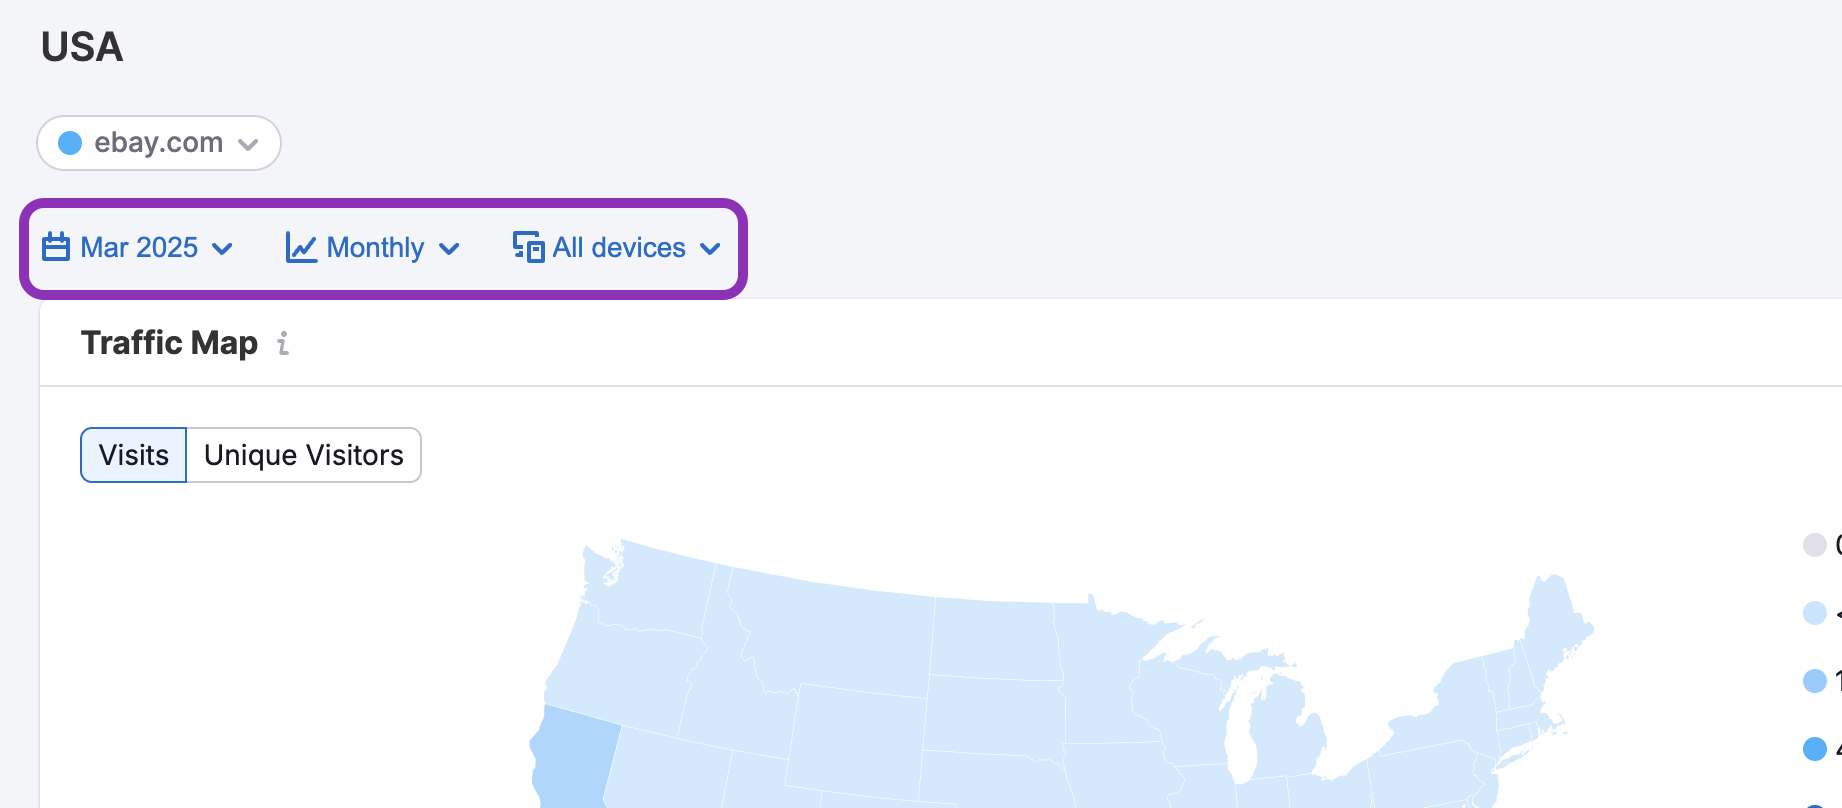1842x808 pixels.
Task: Open the Mar 2025 date selector
Action: [x=140, y=247]
